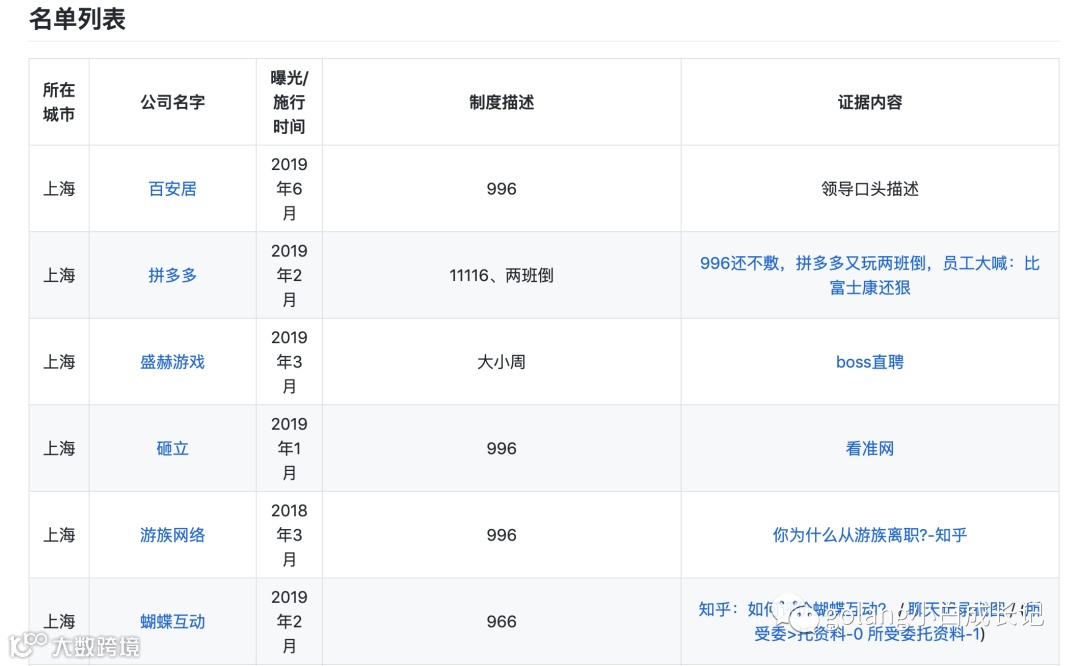Click the 2018年3月 date for 游族网络
This screenshot has width=1080, height=666.
coord(289,535)
